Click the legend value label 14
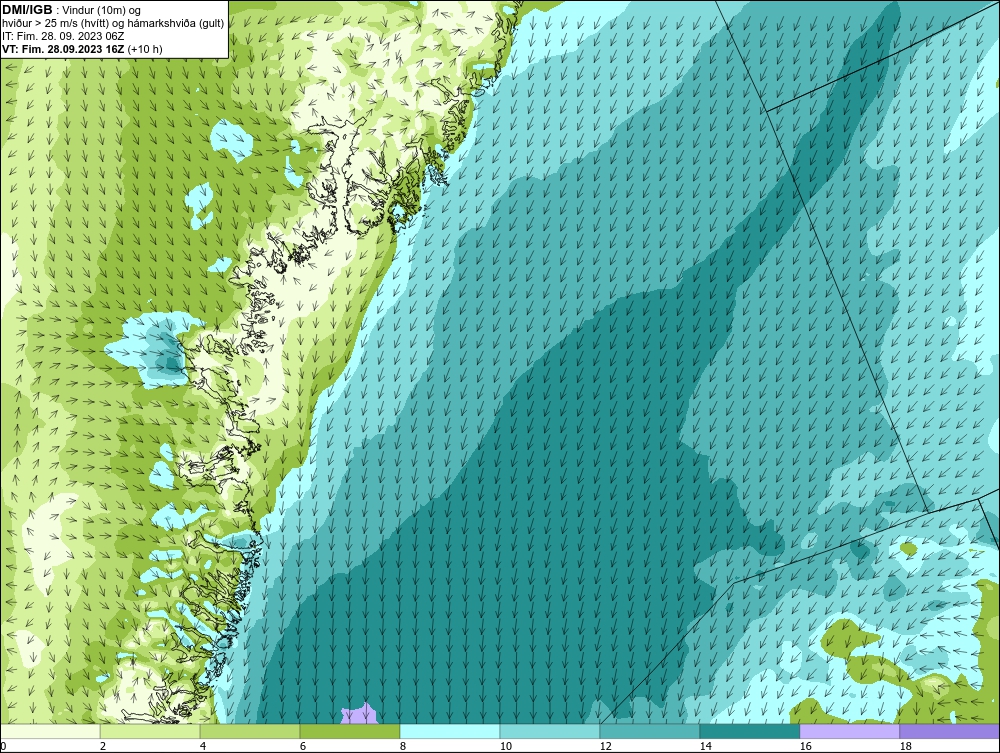 click(x=705, y=746)
